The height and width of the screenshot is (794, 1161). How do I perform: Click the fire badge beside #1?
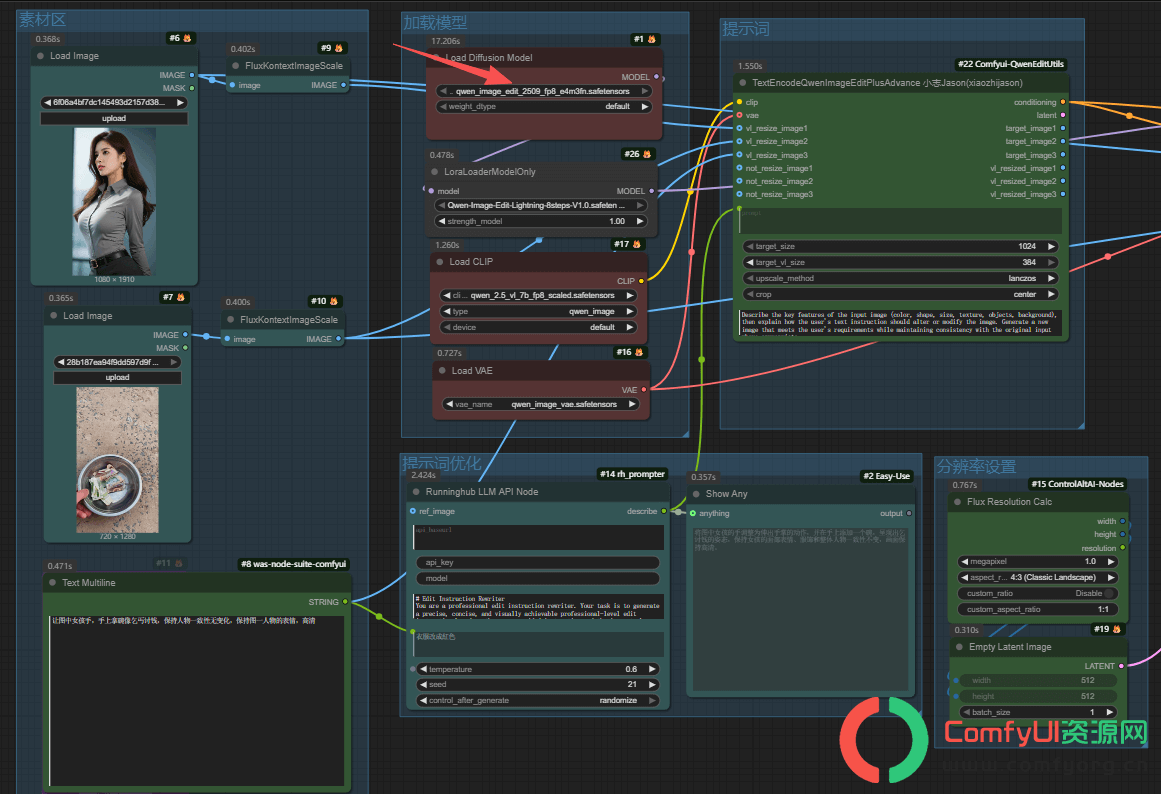652,39
